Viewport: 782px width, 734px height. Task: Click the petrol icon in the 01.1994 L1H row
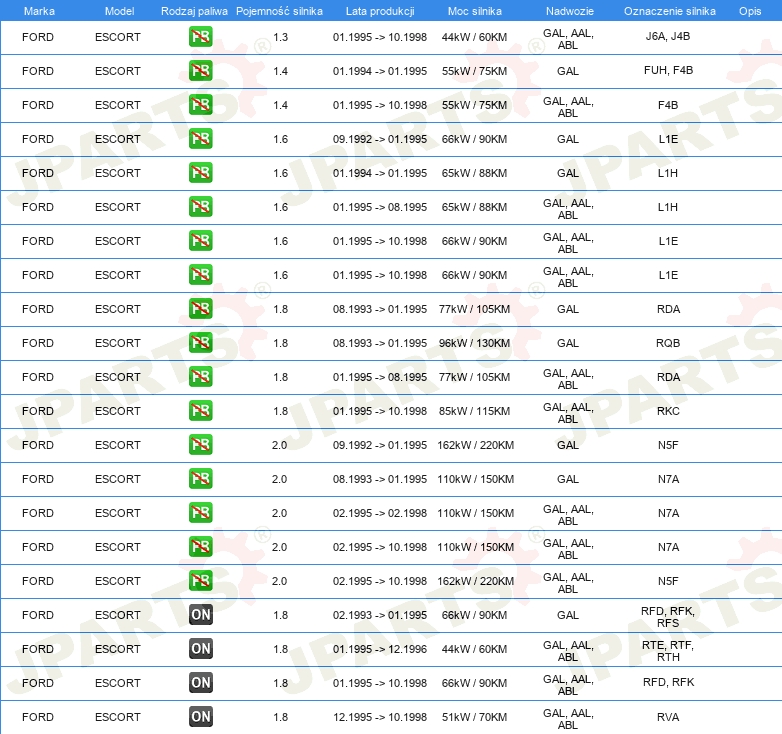point(200,173)
